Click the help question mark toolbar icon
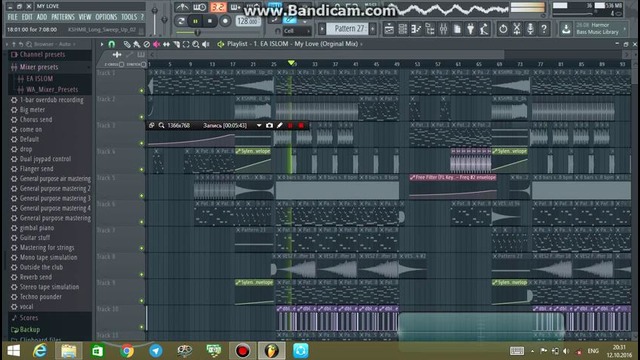Screen dimensions: 640x360 pyautogui.click(x=544, y=29)
